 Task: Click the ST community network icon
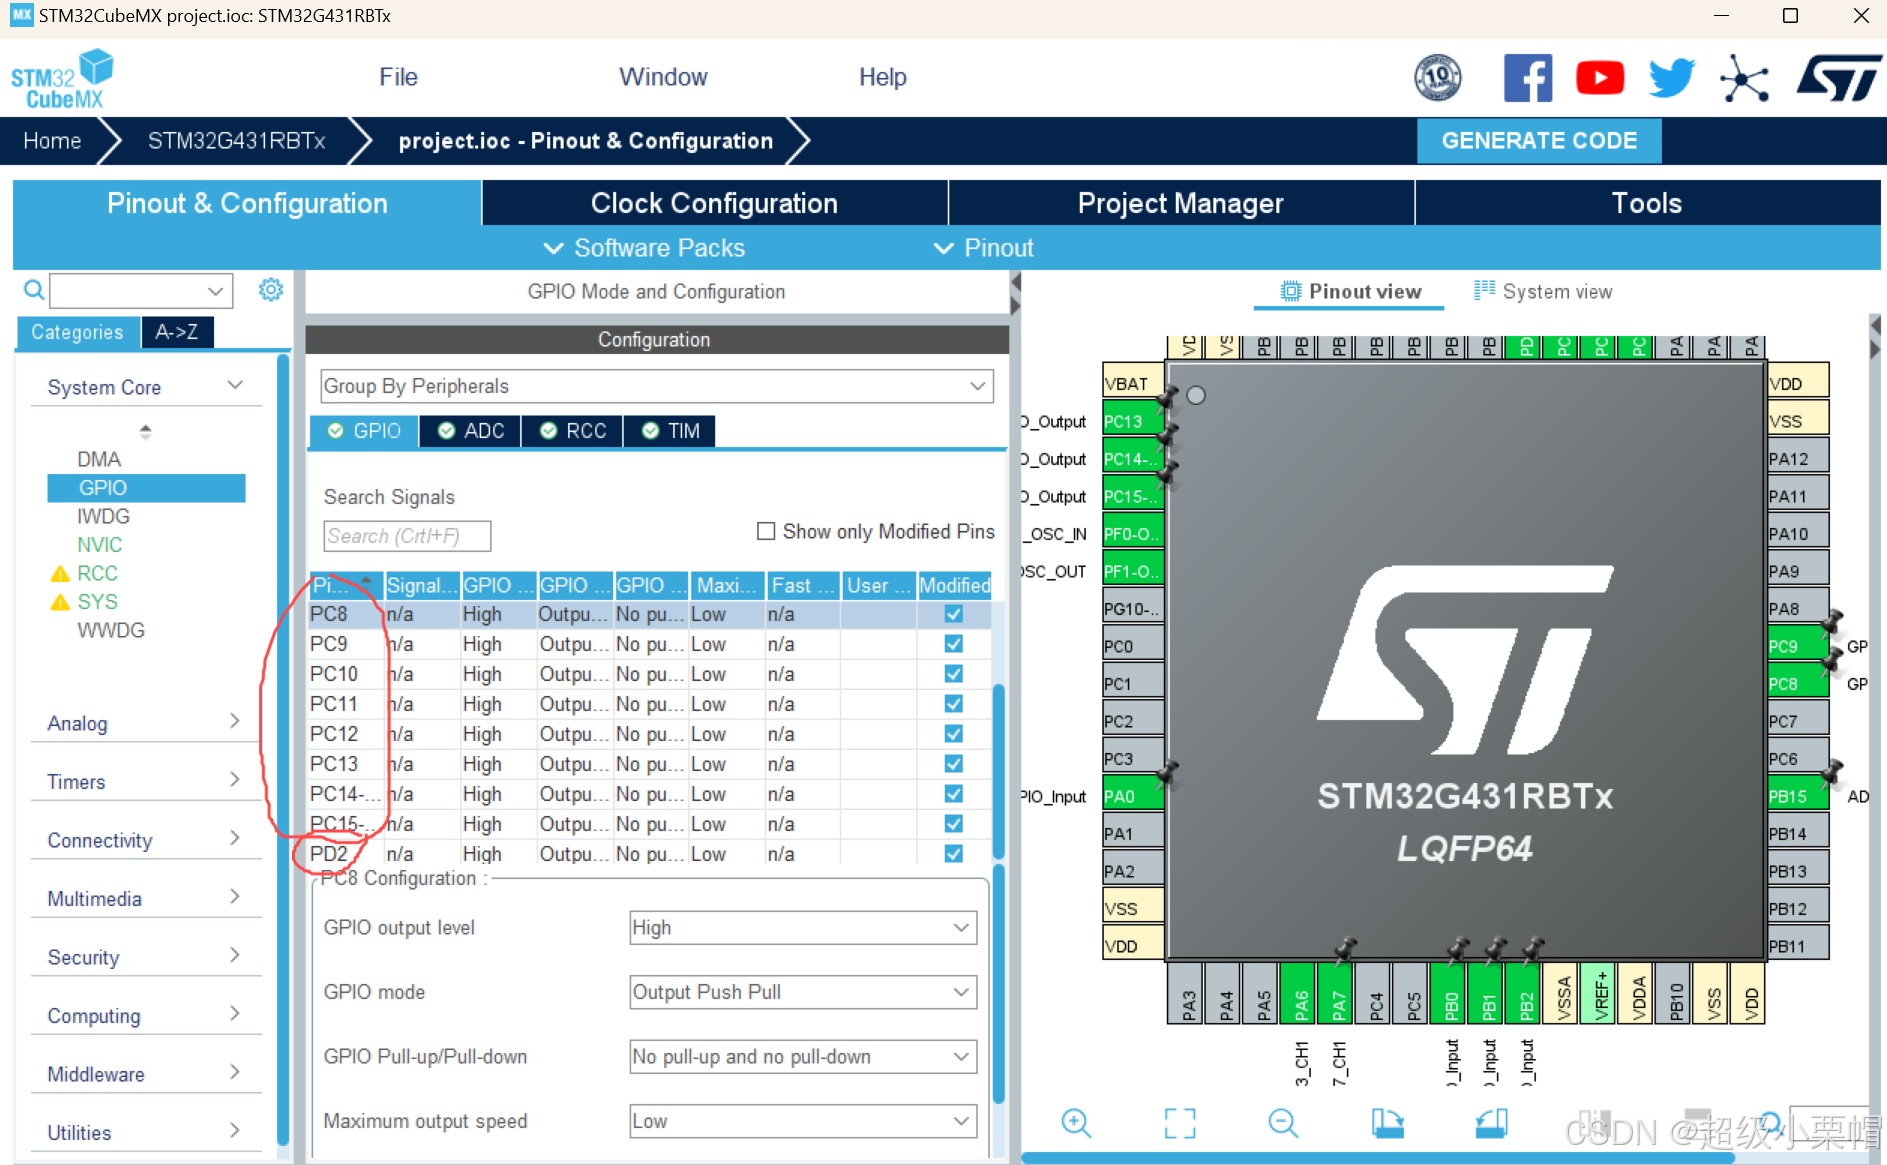(1745, 78)
